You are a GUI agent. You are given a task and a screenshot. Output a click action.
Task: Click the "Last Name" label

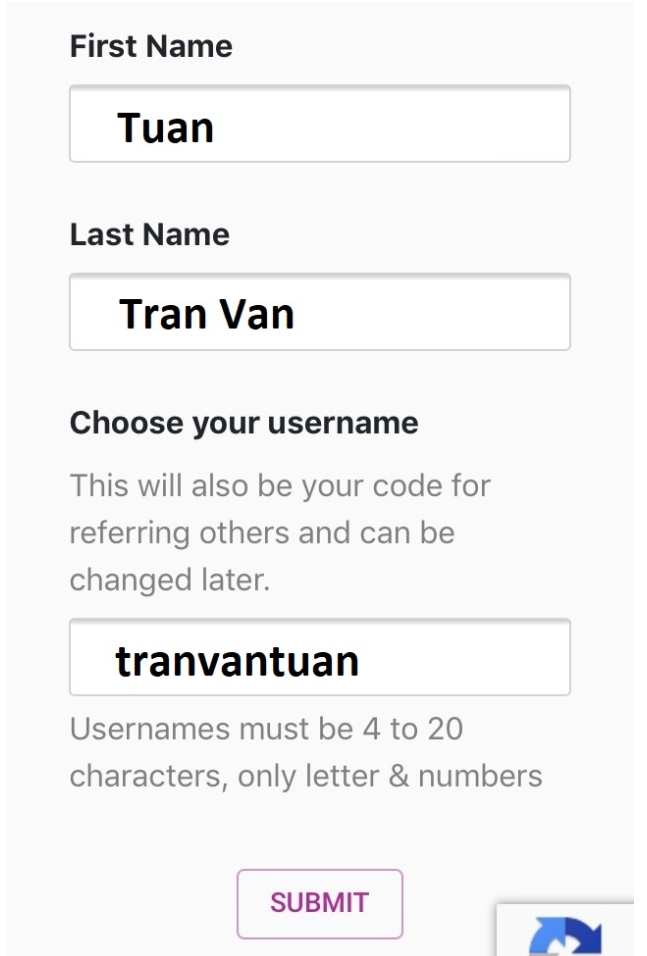149,234
